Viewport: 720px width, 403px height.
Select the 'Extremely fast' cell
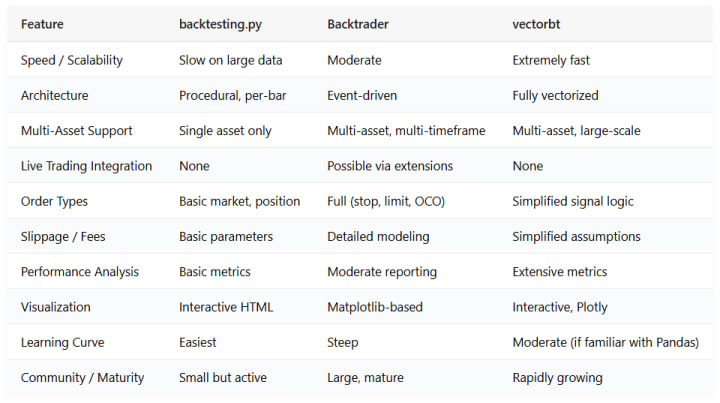click(551, 60)
